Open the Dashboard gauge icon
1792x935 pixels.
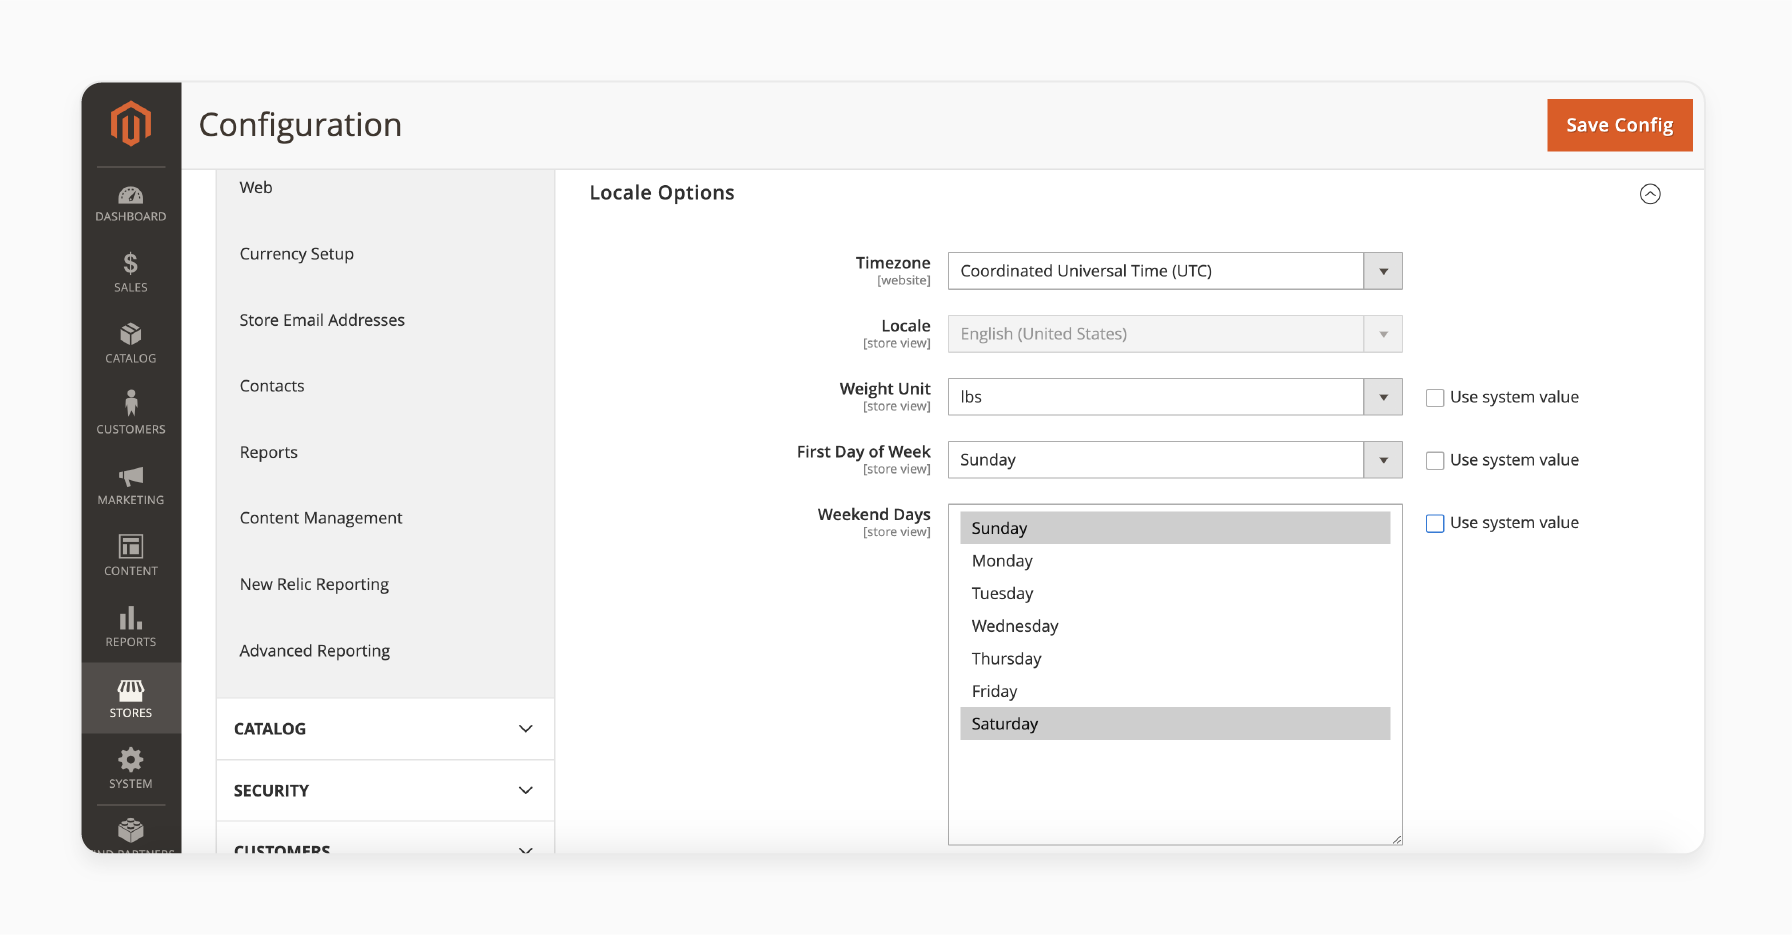pyautogui.click(x=131, y=196)
